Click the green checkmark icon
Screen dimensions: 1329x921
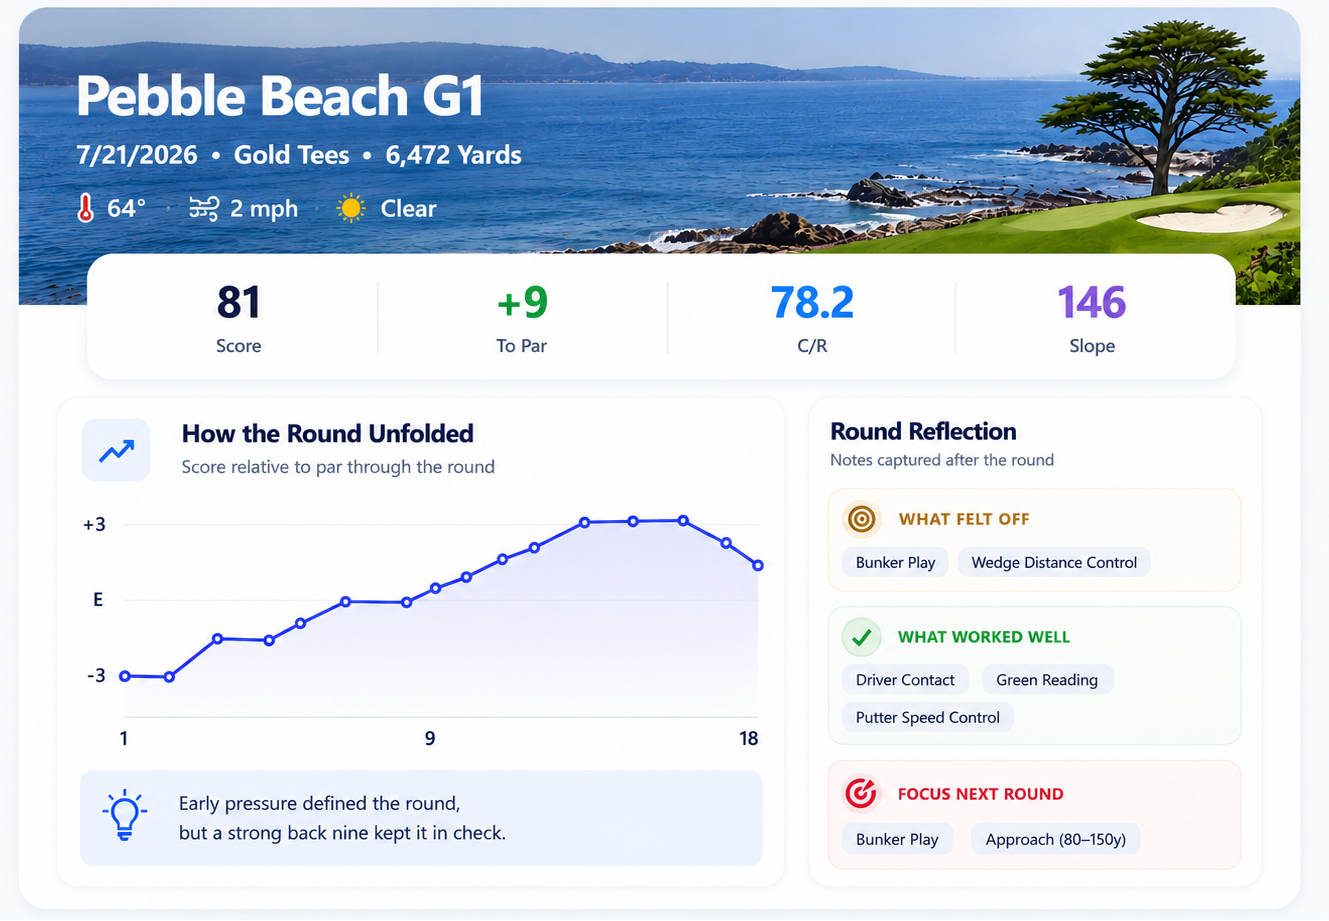(x=861, y=637)
